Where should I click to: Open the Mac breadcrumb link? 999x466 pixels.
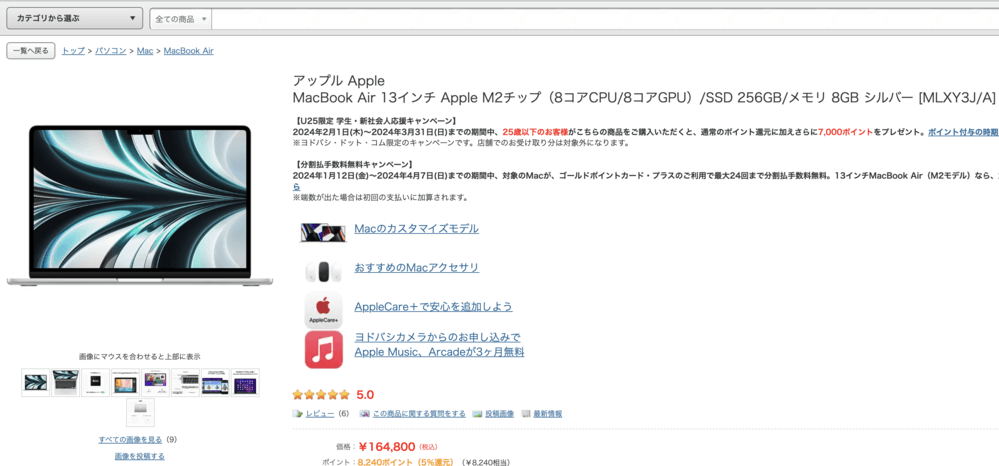point(145,51)
